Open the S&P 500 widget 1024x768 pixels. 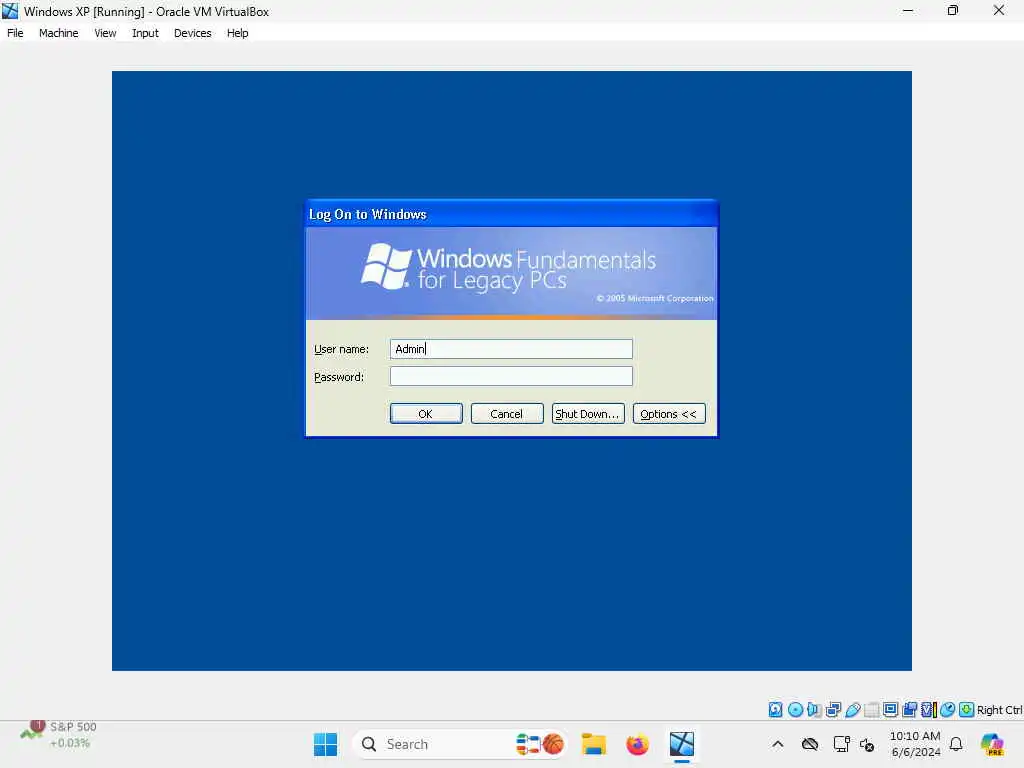pyautogui.click(x=59, y=735)
